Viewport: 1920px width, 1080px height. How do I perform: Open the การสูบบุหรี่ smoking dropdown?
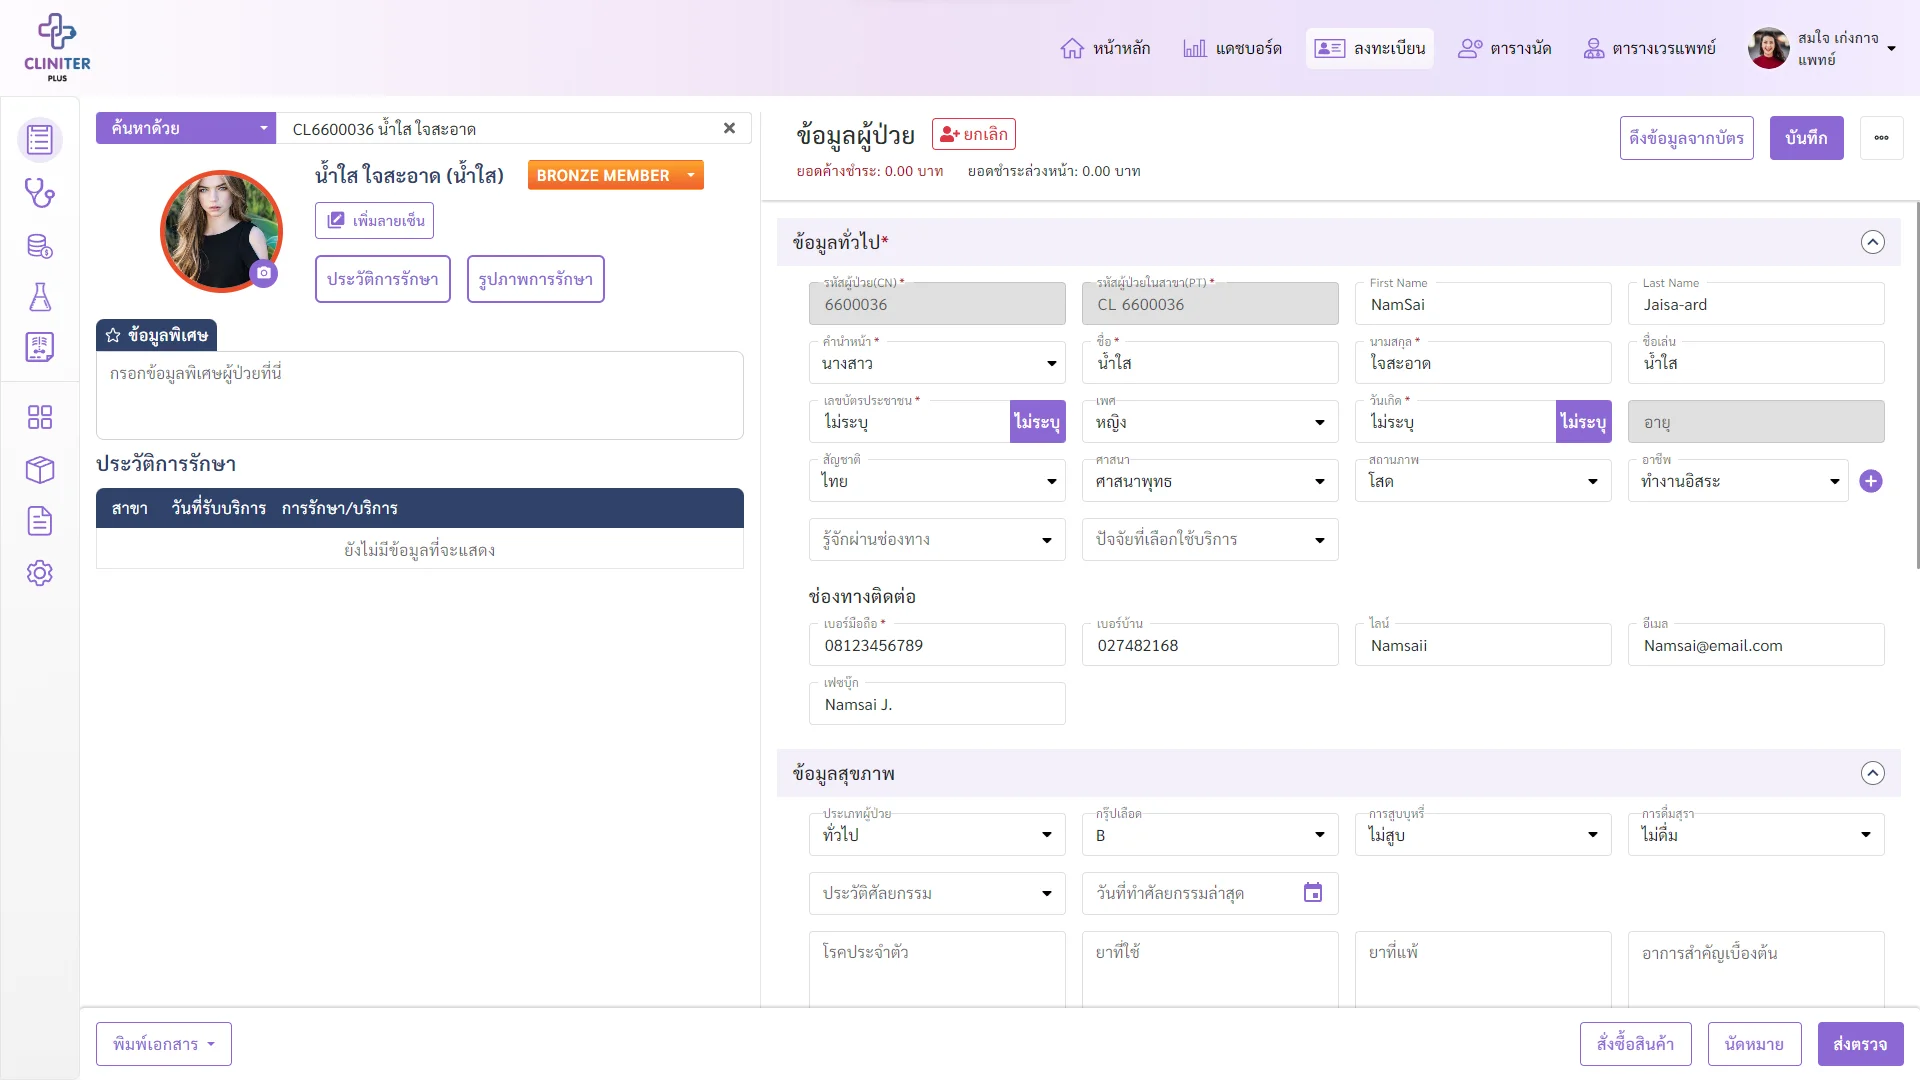(1483, 834)
